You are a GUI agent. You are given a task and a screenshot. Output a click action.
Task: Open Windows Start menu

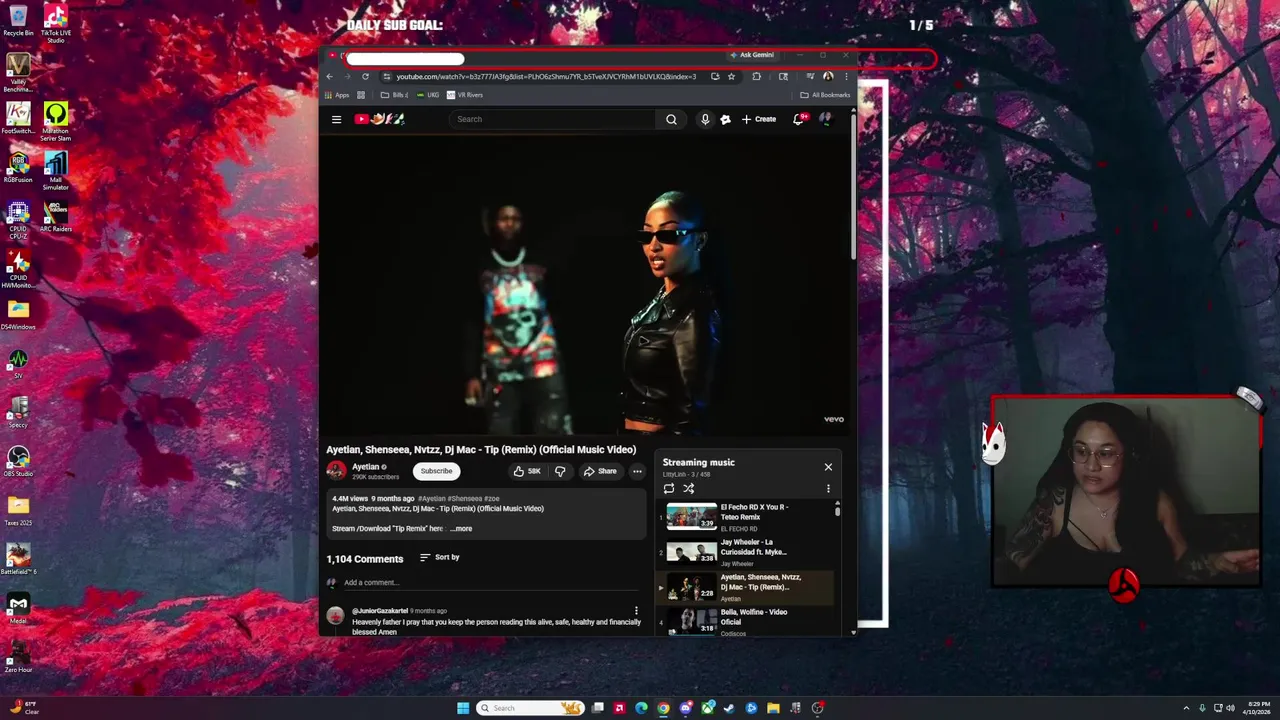(x=463, y=708)
